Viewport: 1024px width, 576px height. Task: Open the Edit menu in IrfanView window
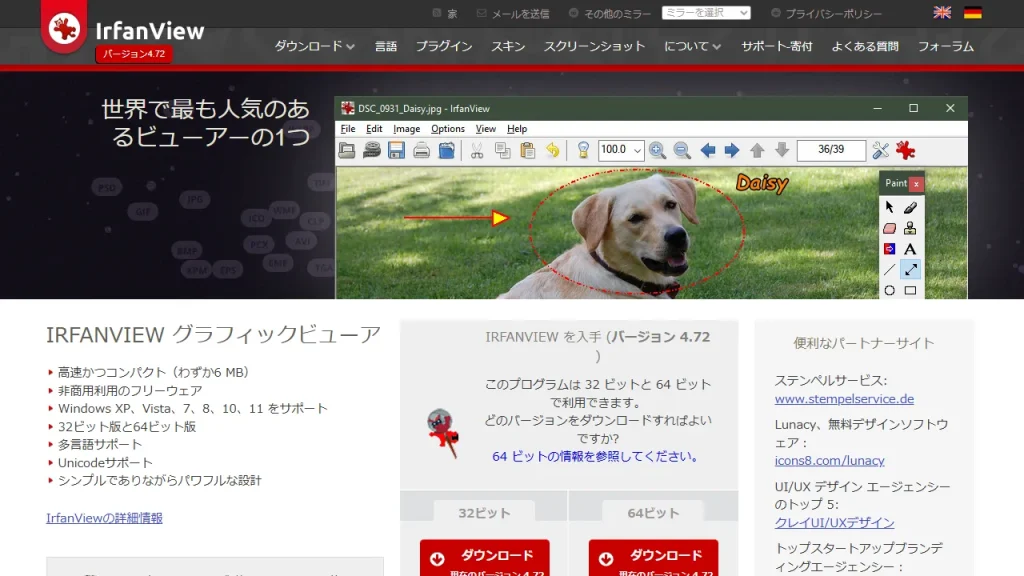click(374, 129)
